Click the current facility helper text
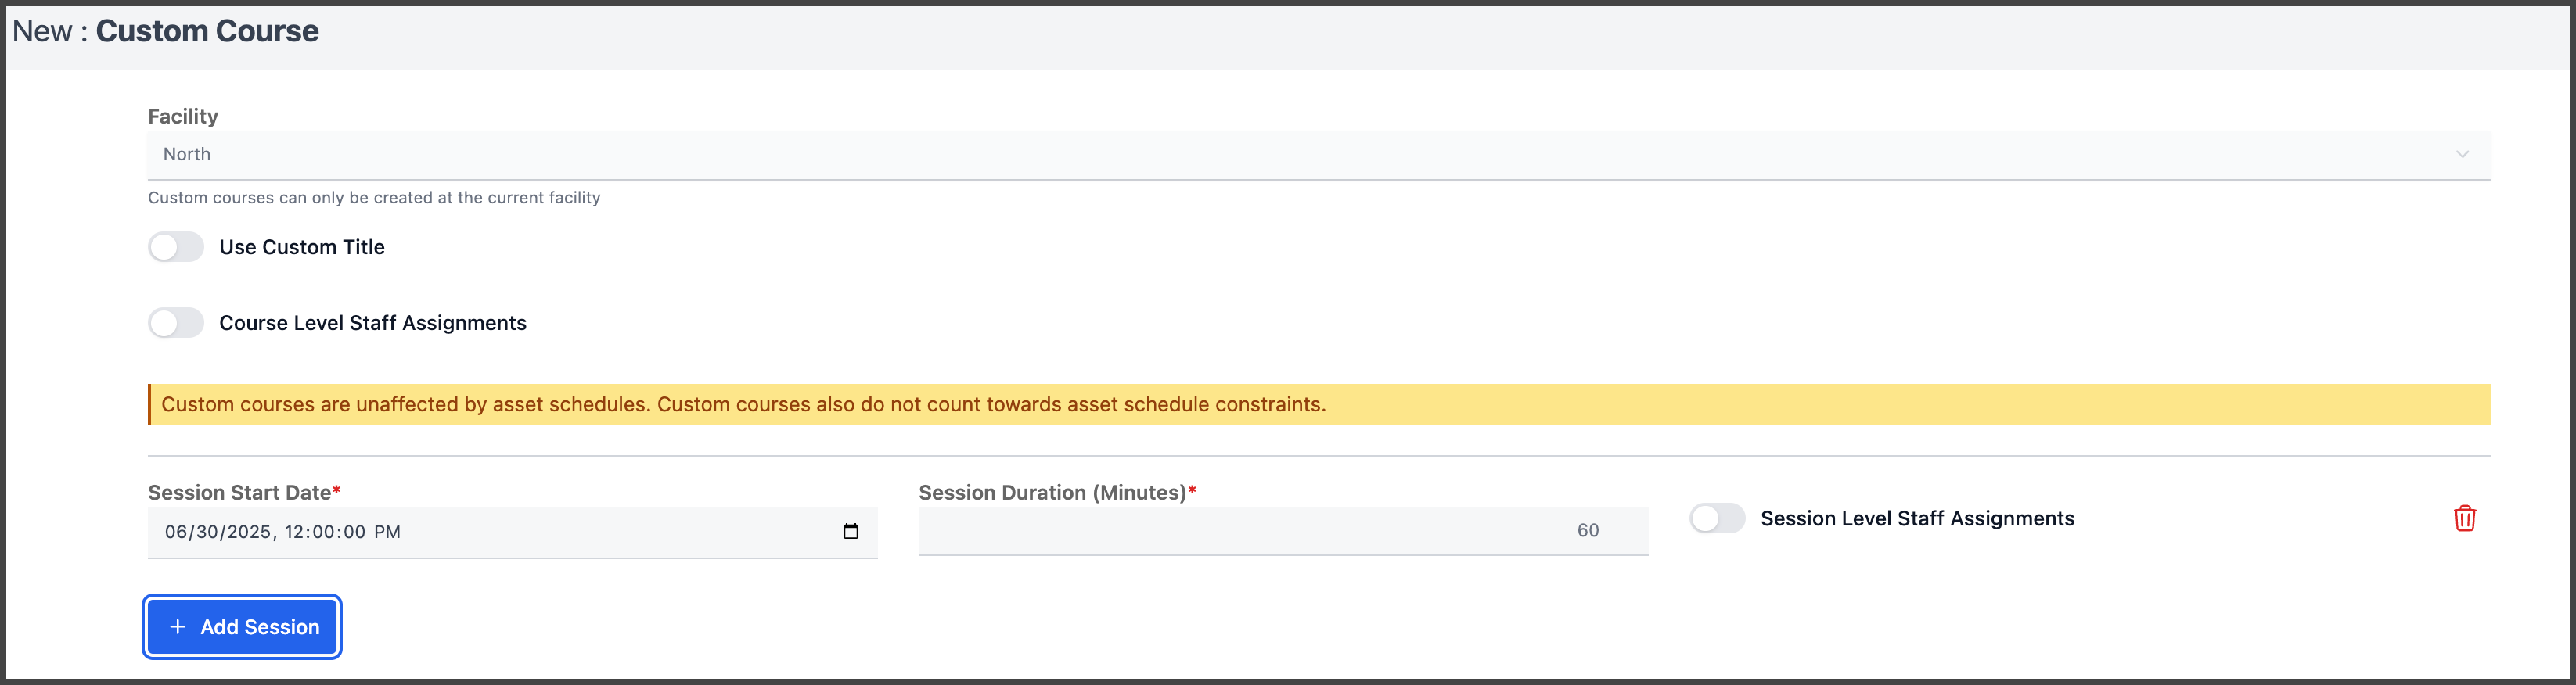Screen dimensions: 2576x685 click(x=374, y=198)
